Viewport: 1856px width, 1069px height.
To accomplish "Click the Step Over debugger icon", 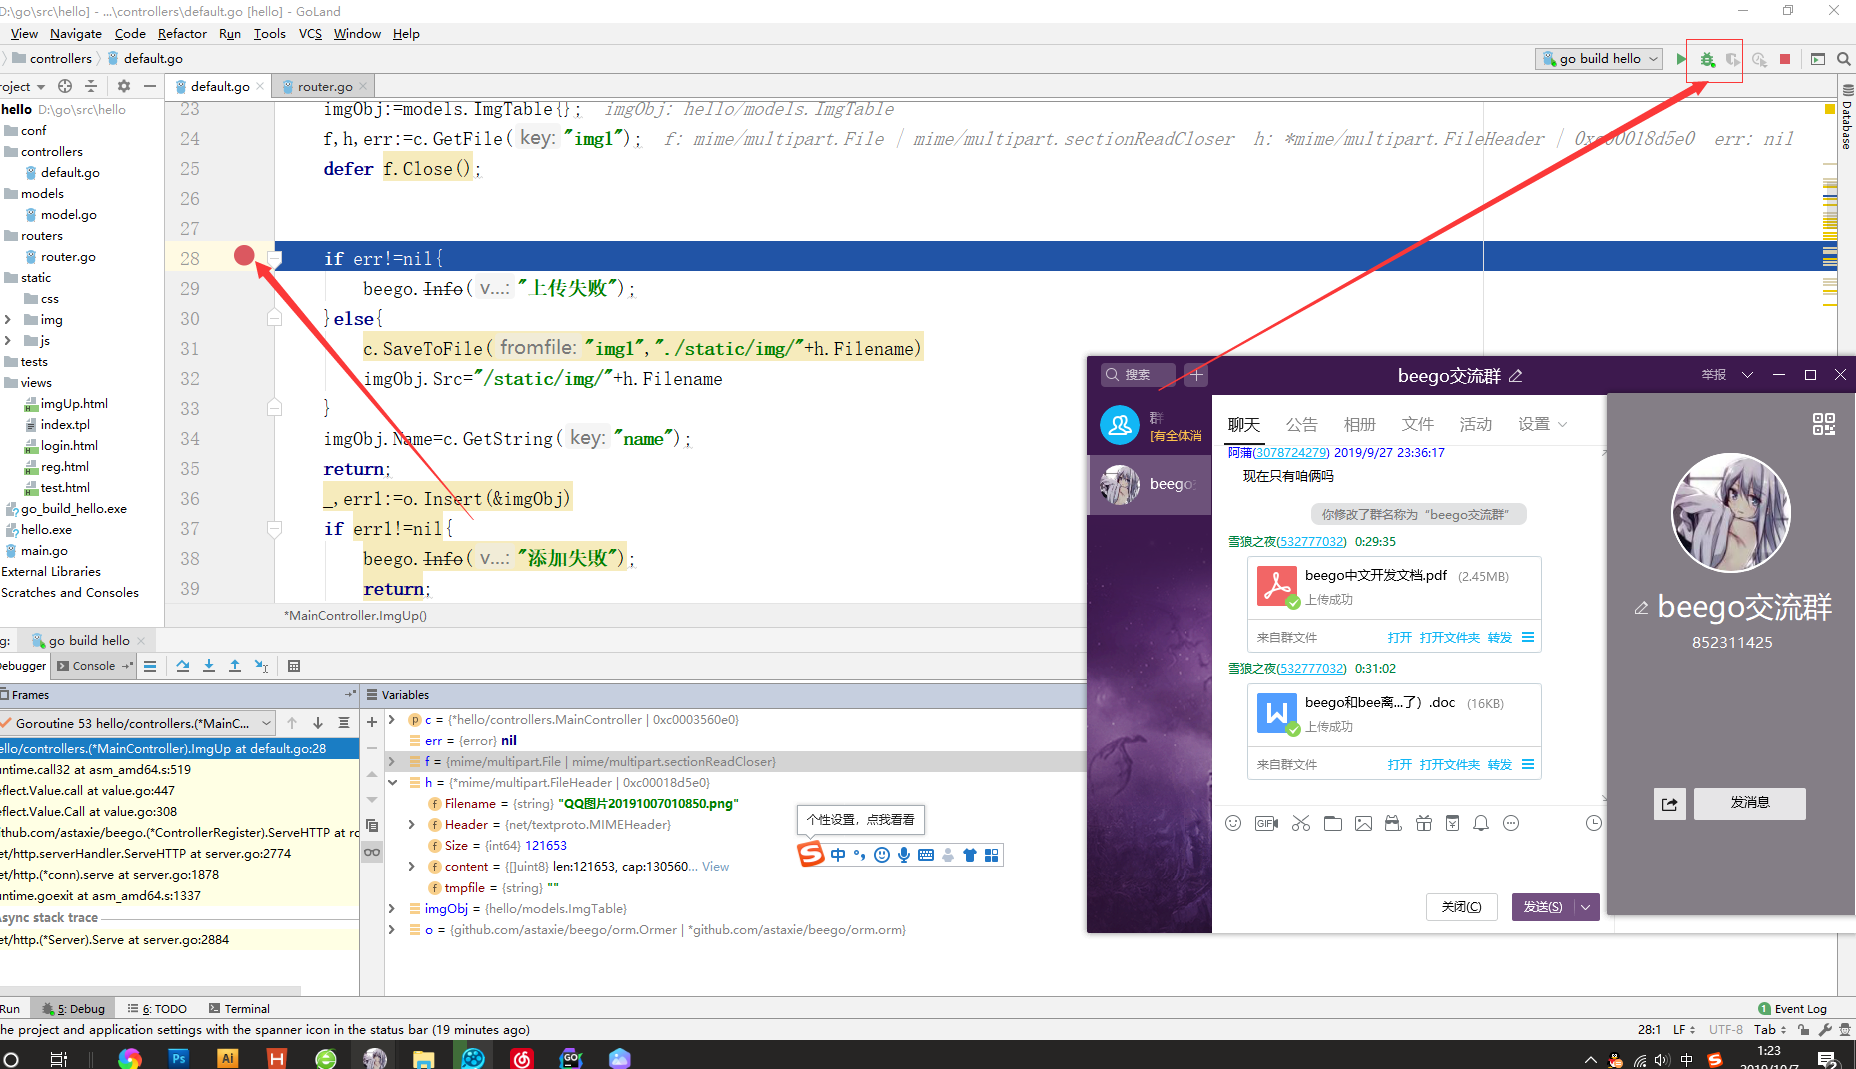I will [x=183, y=666].
